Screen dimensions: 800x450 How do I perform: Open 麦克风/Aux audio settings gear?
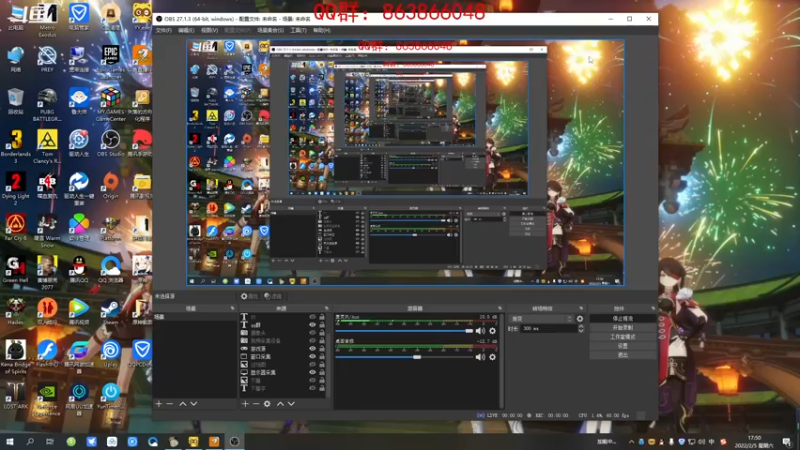pos(492,331)
